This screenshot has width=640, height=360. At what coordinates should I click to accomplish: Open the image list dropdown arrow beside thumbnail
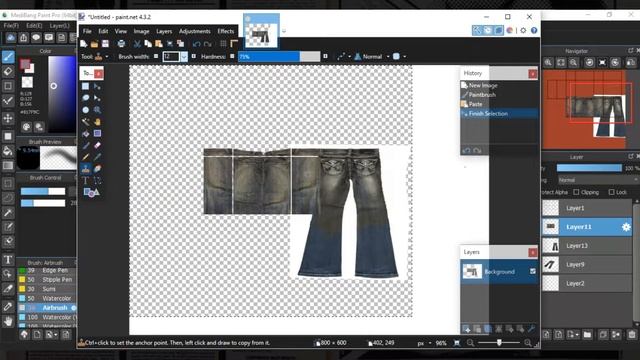(284, 31)
